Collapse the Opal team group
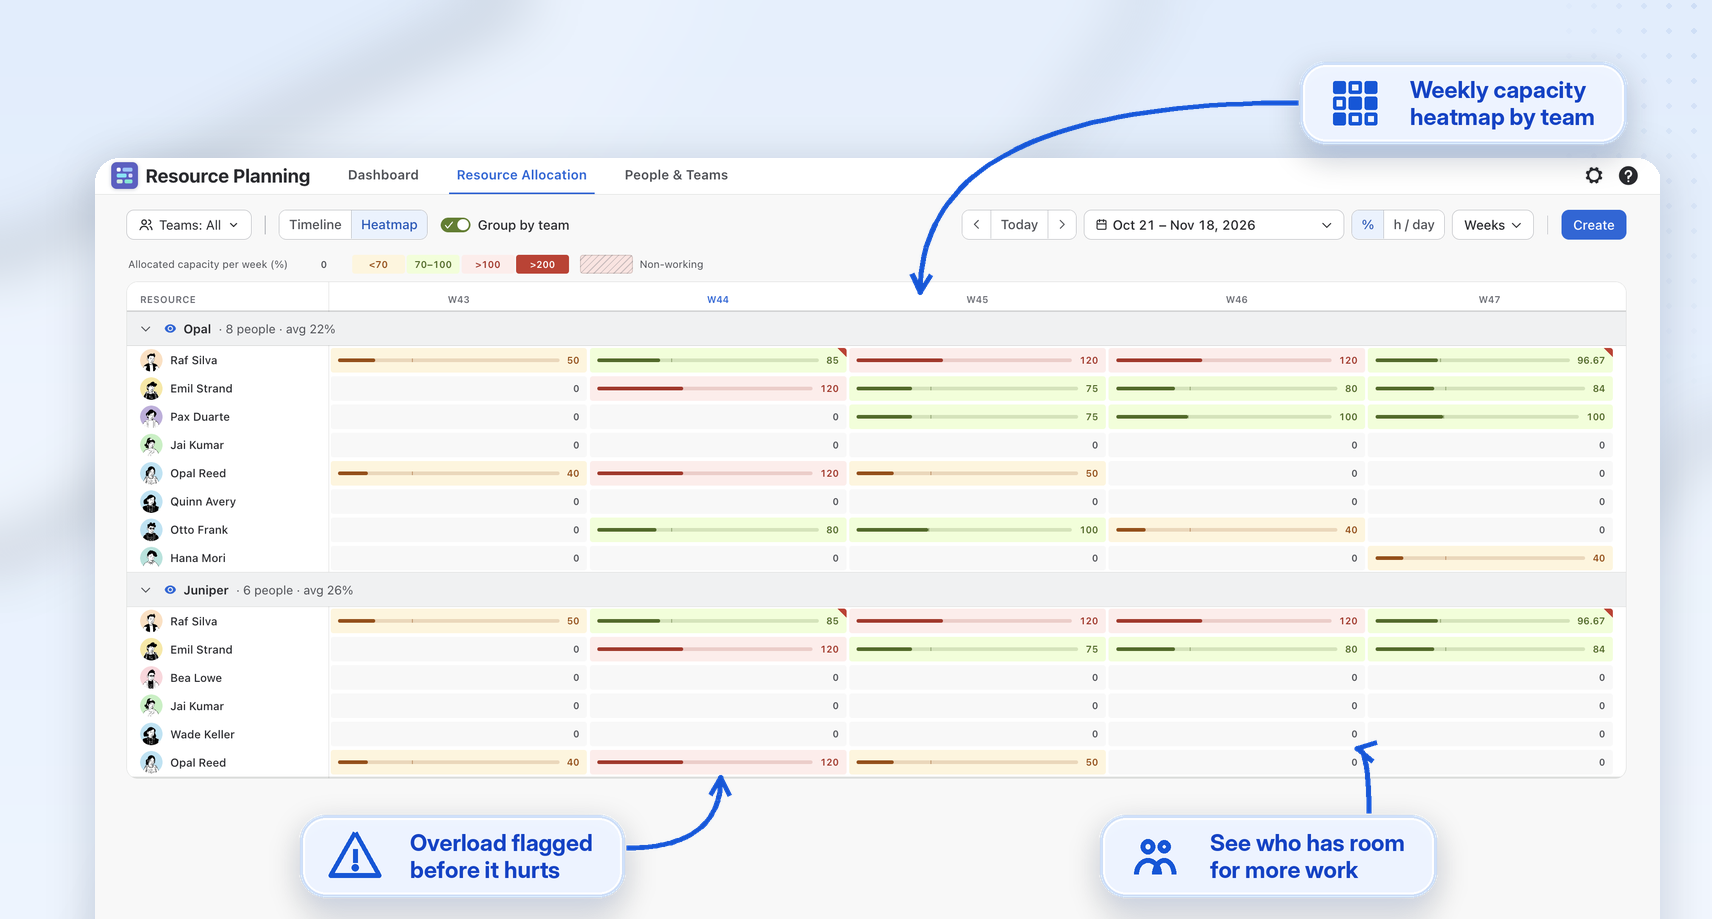The image size is (1712, 919). [146, 329]
